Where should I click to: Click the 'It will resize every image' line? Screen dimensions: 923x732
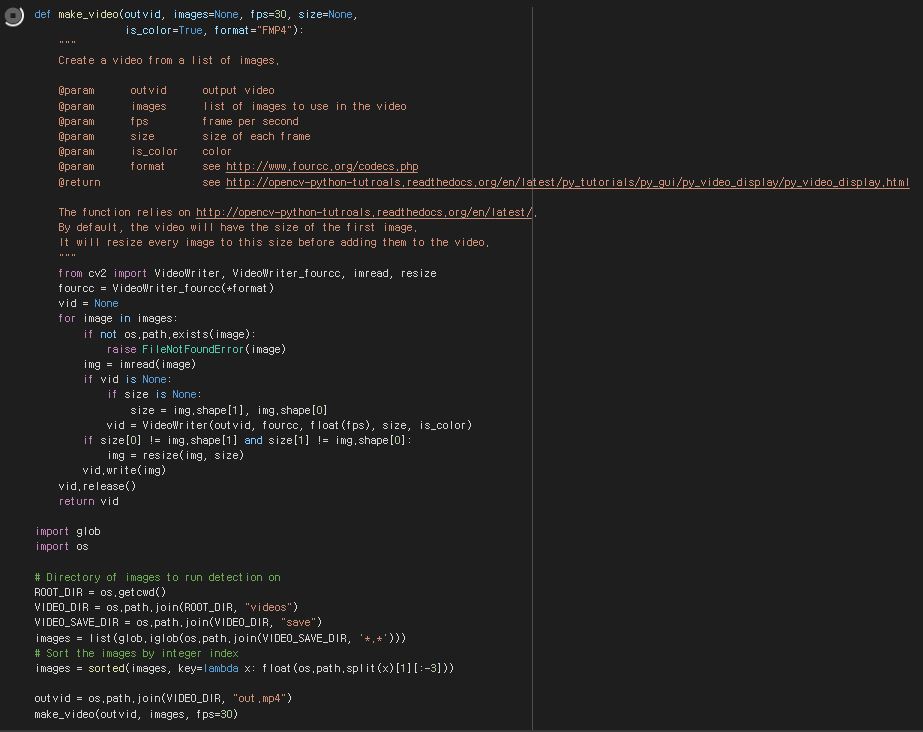click(x=274, y=242)
